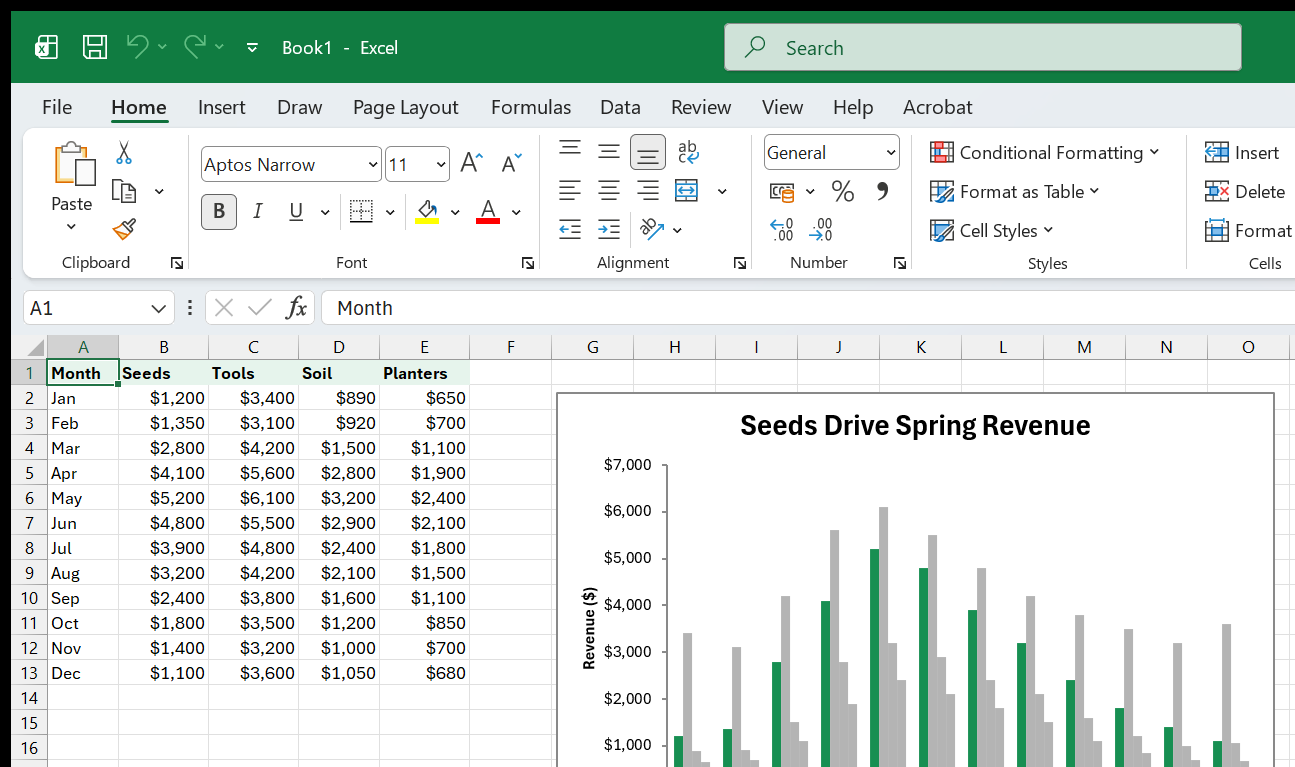
Task: Click Decrease Decimal icon
Action: 821,230
